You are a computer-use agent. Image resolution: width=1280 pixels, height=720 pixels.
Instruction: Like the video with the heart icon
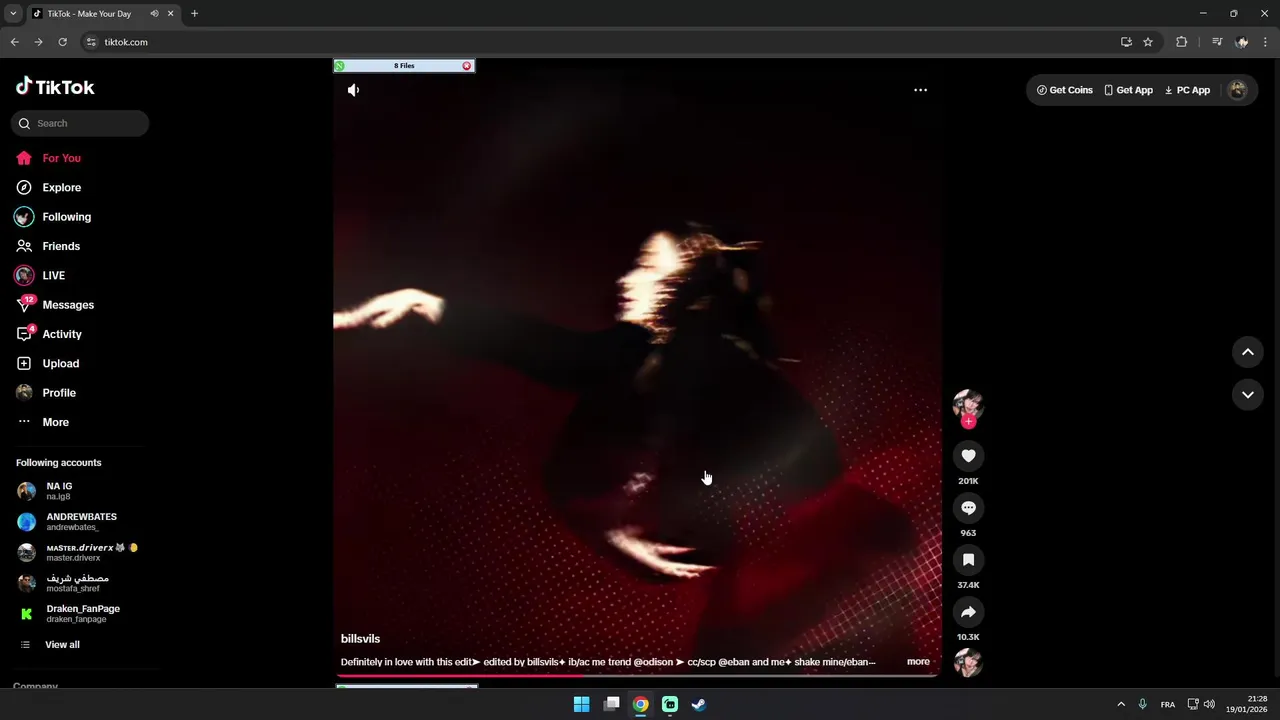click(968, 456)
